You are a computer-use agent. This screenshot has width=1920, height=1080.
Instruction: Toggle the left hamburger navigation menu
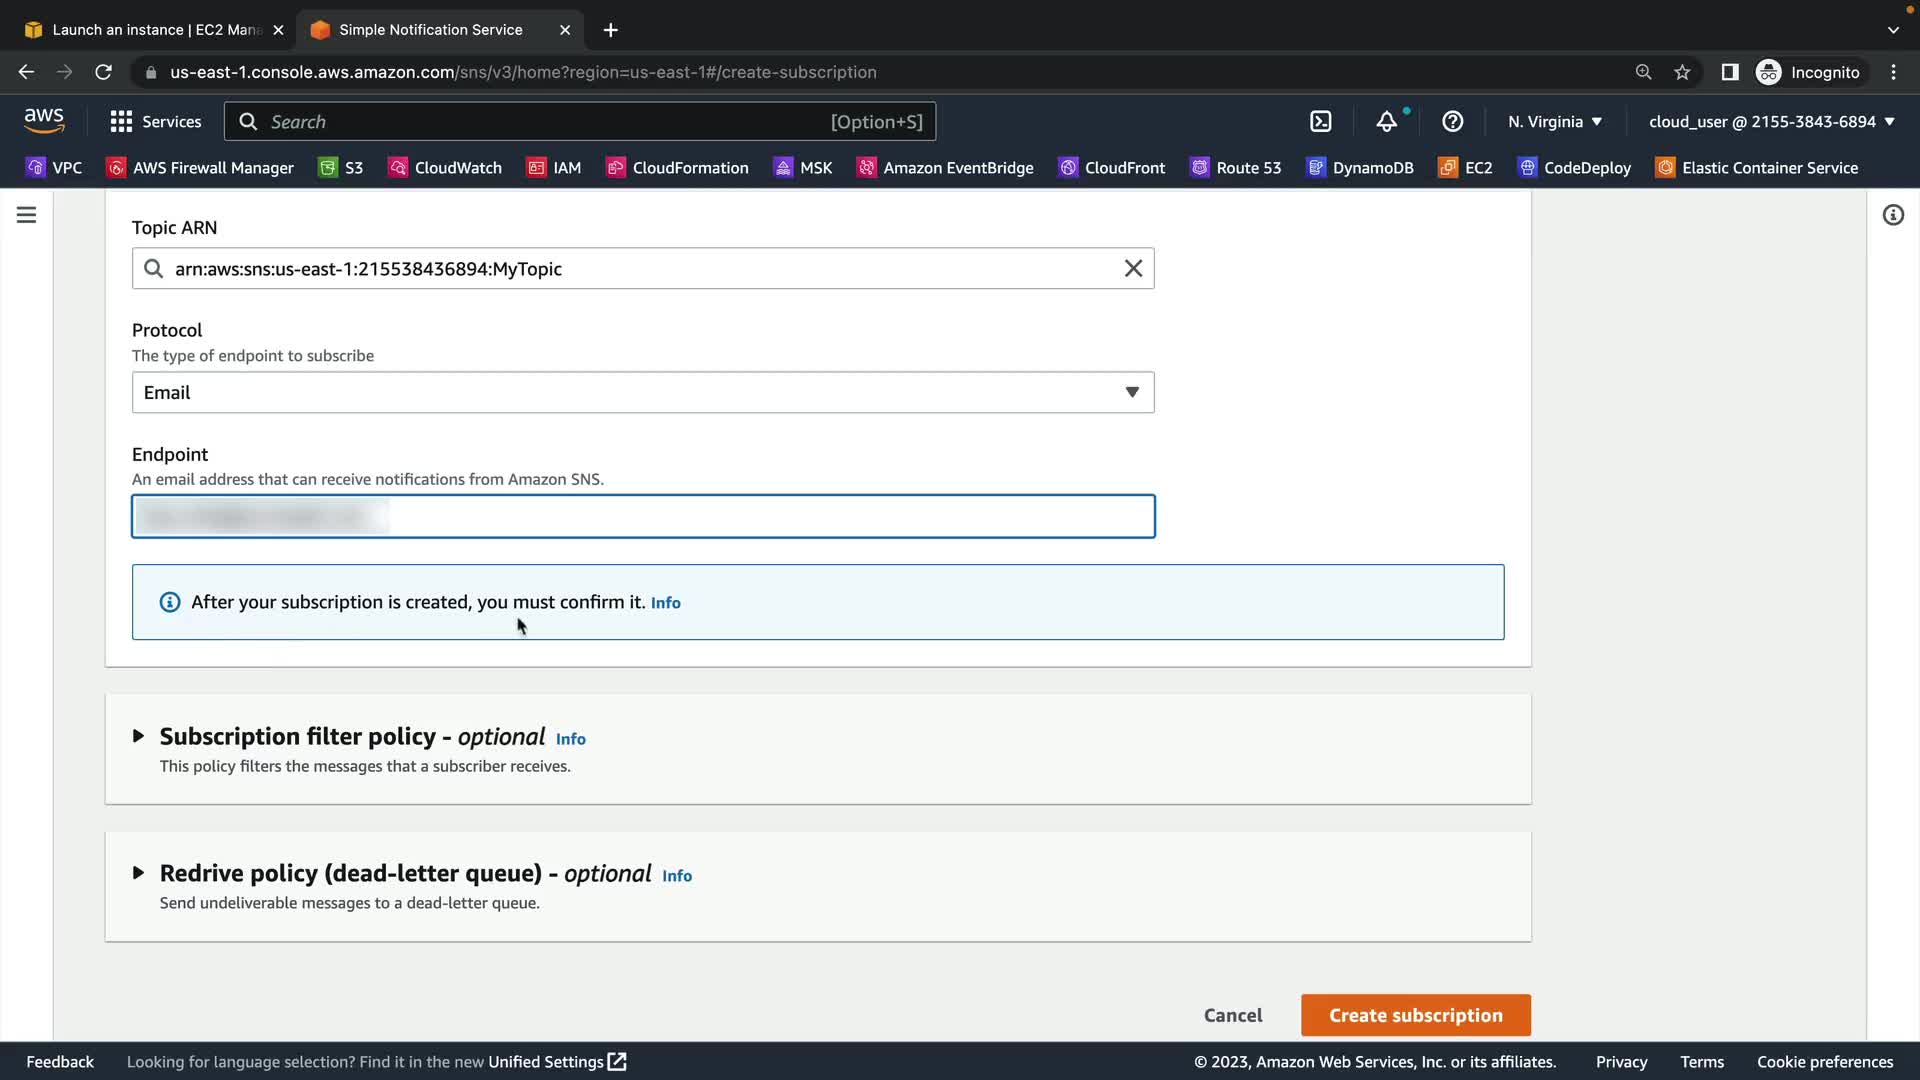click(x=27, y=215)
